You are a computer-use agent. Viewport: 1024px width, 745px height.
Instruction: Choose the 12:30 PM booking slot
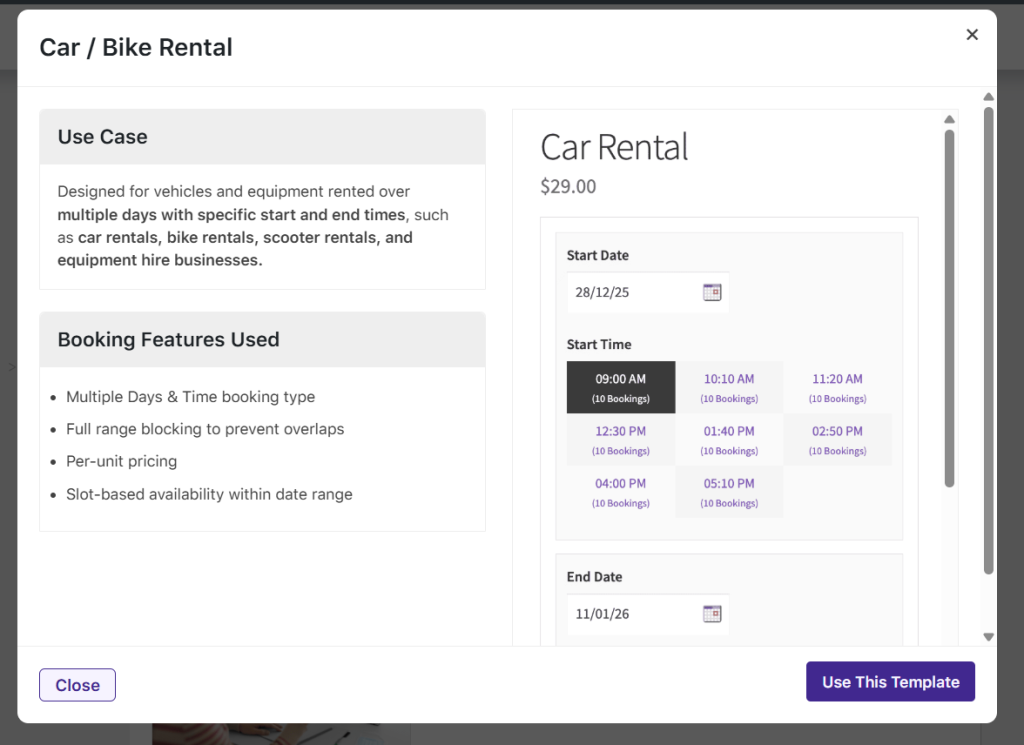(620, 439)
